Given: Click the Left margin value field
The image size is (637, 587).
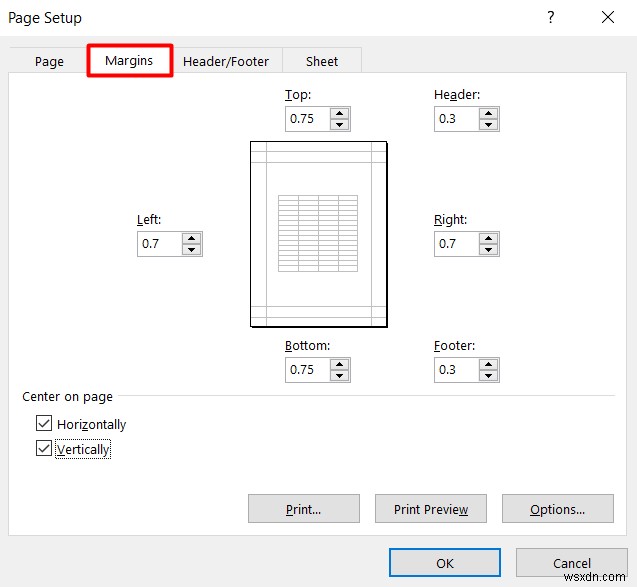Looking at the screenshot, I should 160,244.
